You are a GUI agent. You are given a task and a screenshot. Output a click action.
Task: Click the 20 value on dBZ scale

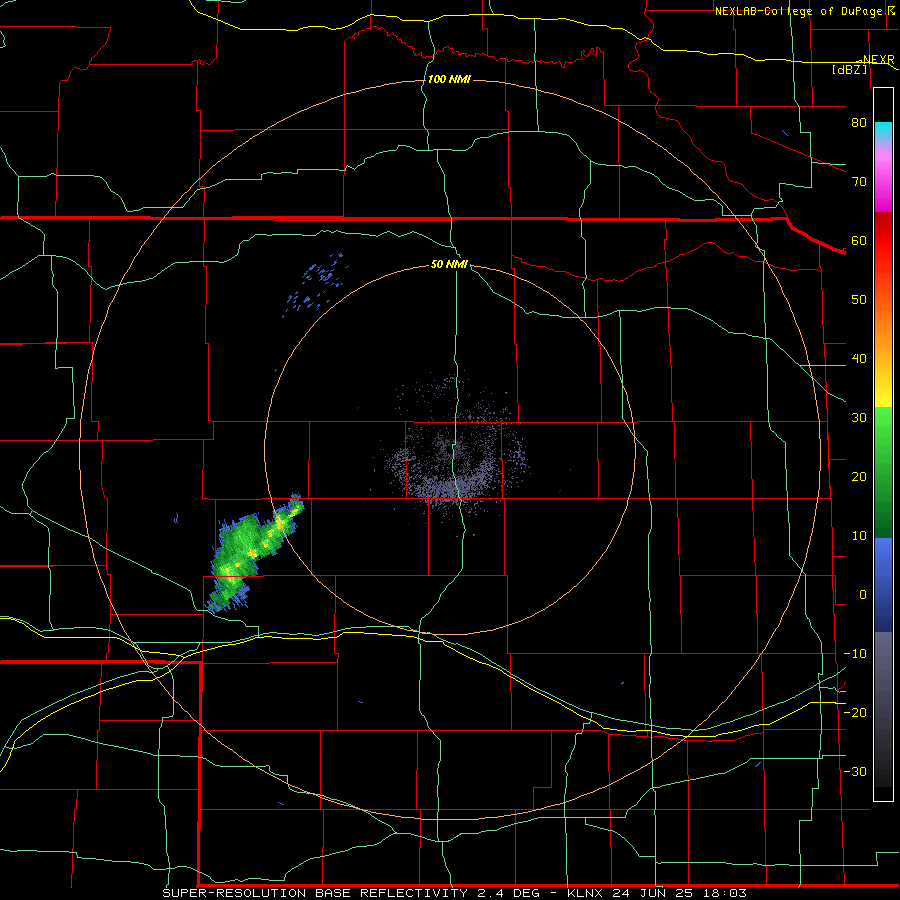(859, 476)
